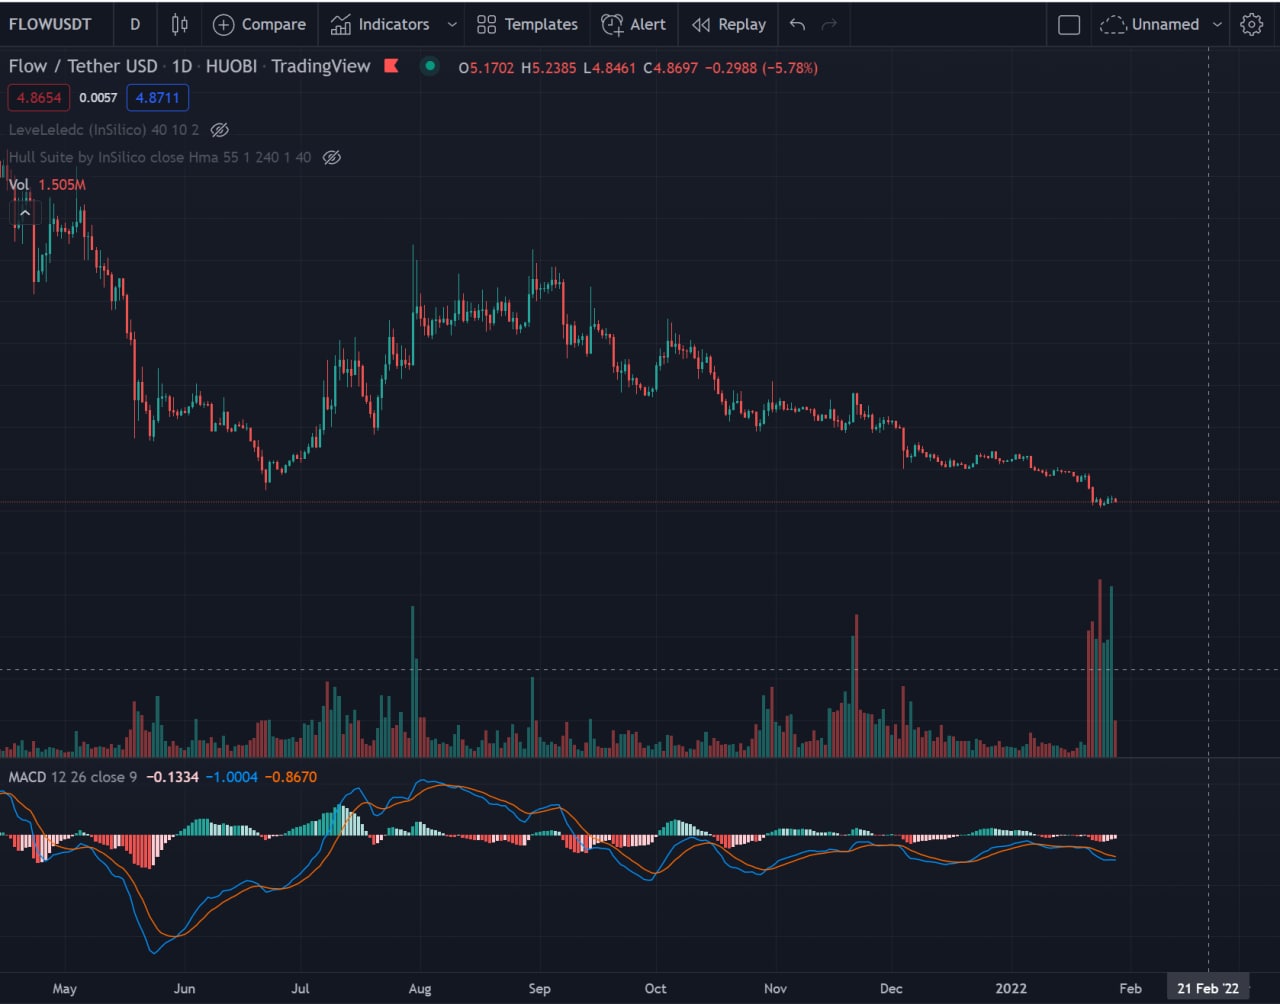1280x1004 pixels.
Task: Click the Compare symbol plus icon
Action: click(x=224, y=24)
